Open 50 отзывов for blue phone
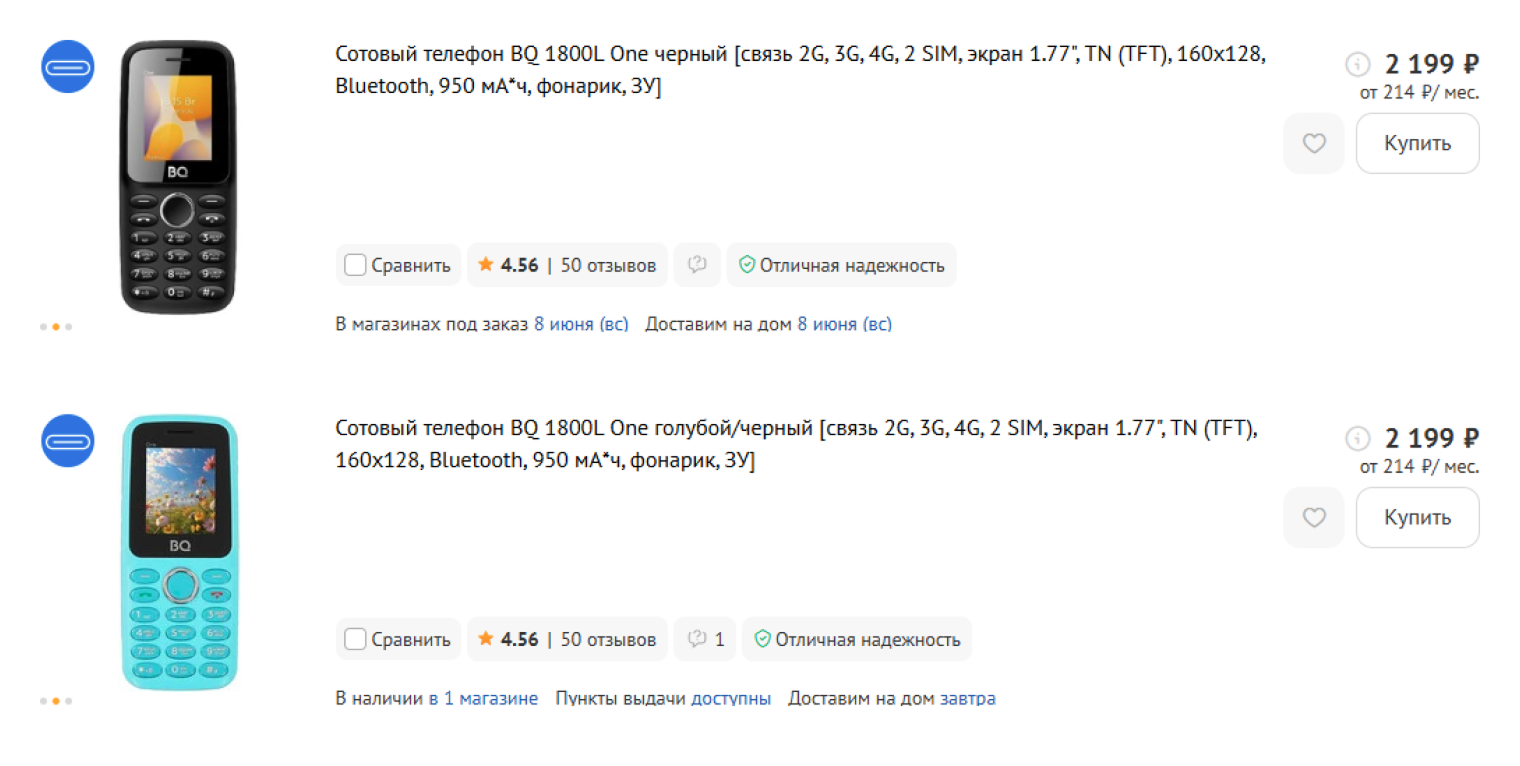Screen dimensions: 1520x766 pyautogui.click(x=608, y=639)
